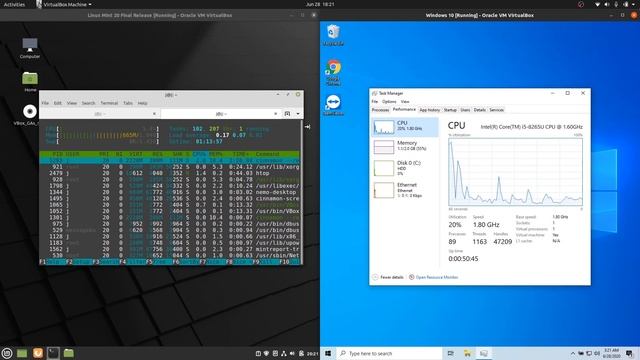The width and height of the screenshot is (640, 360).
Task: Launch Google Chrome from Windows desktop
Action: [333, 72]
